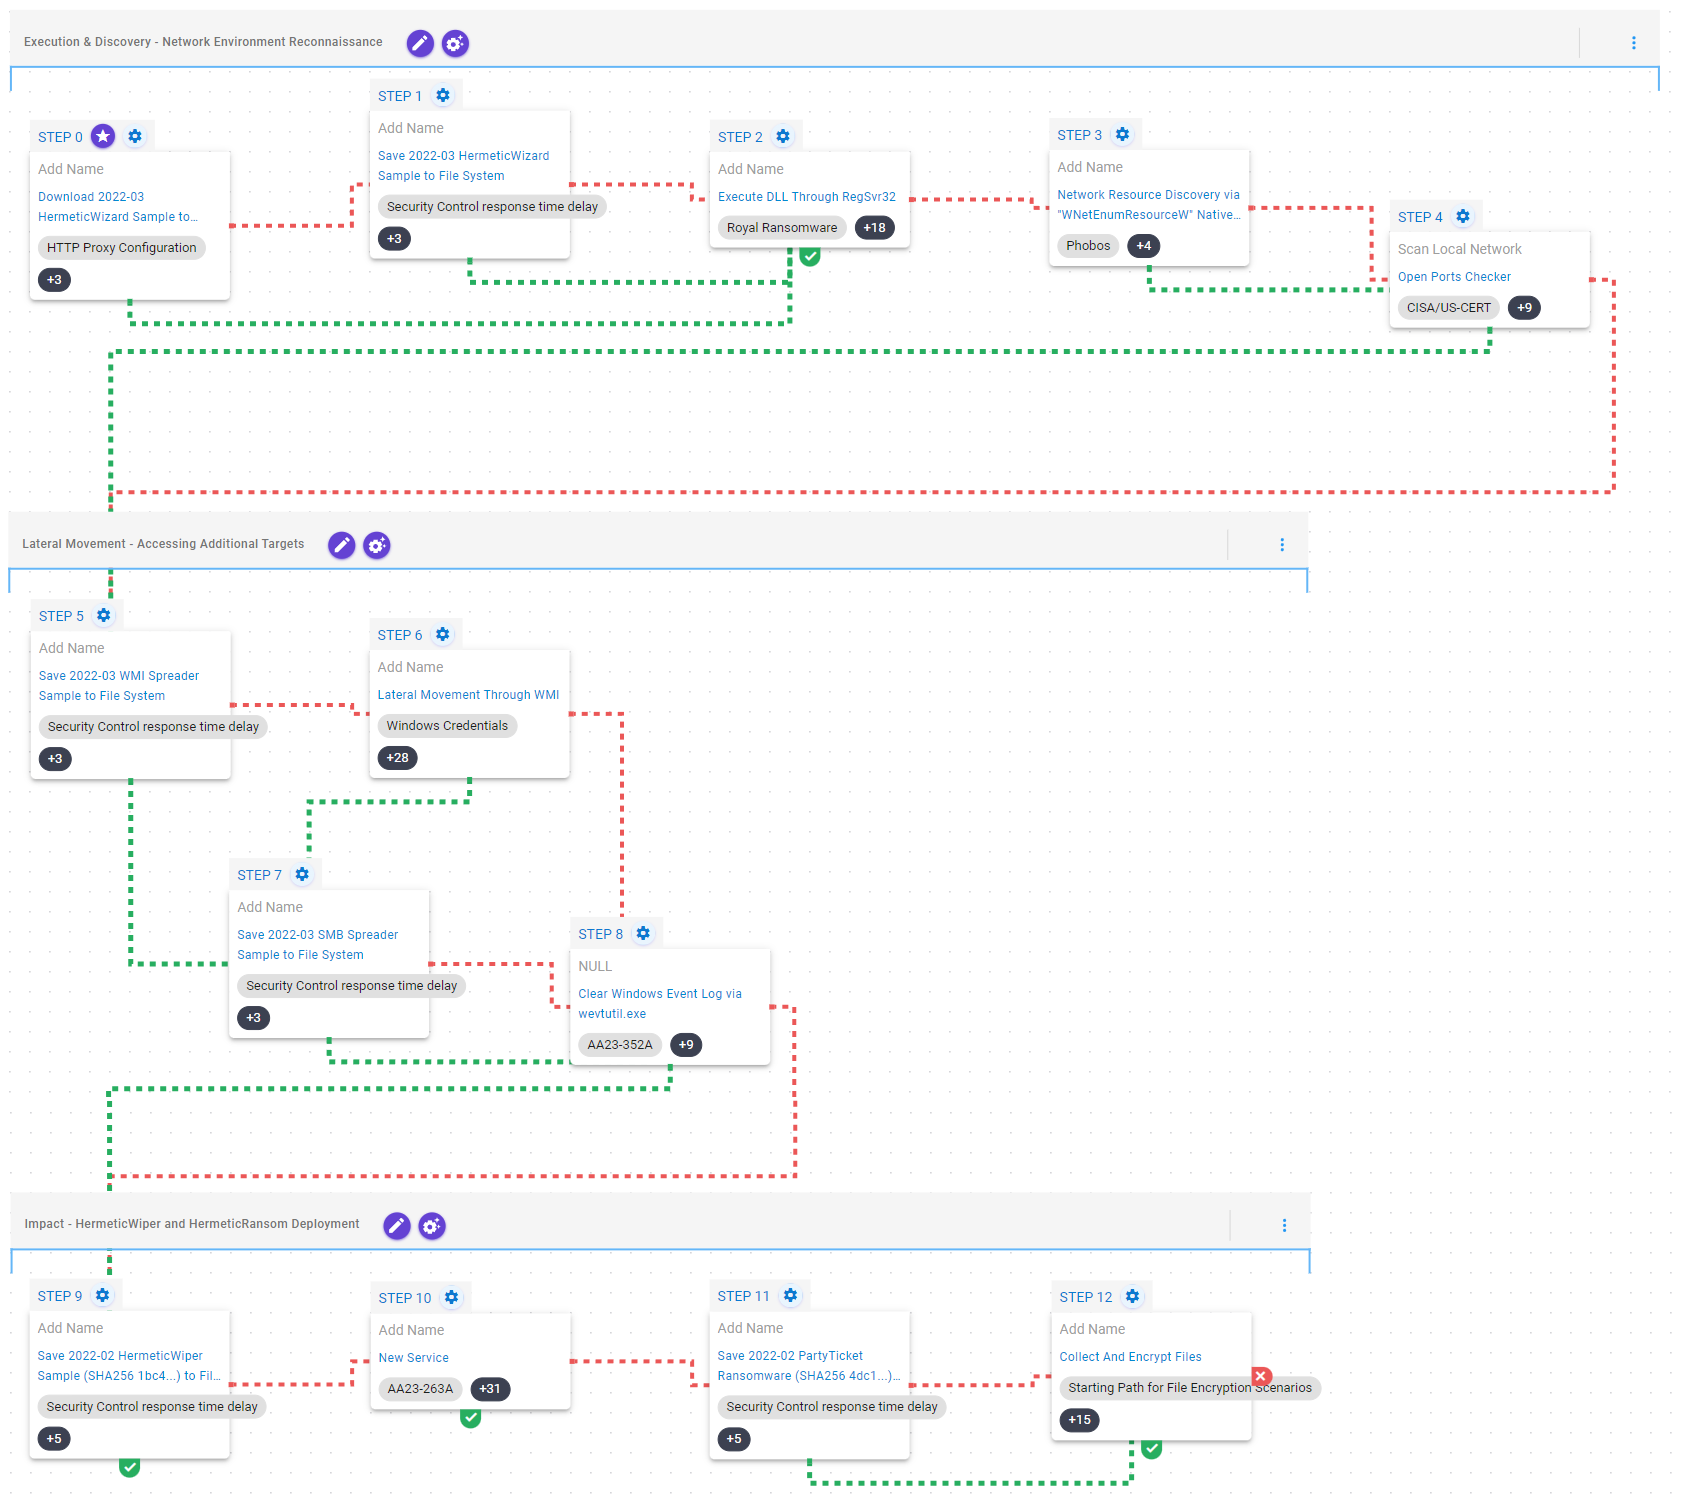Screen dimensions: 1684x1500
Task: Click Add Name field on STEP 7
Action: click(270, 907)
